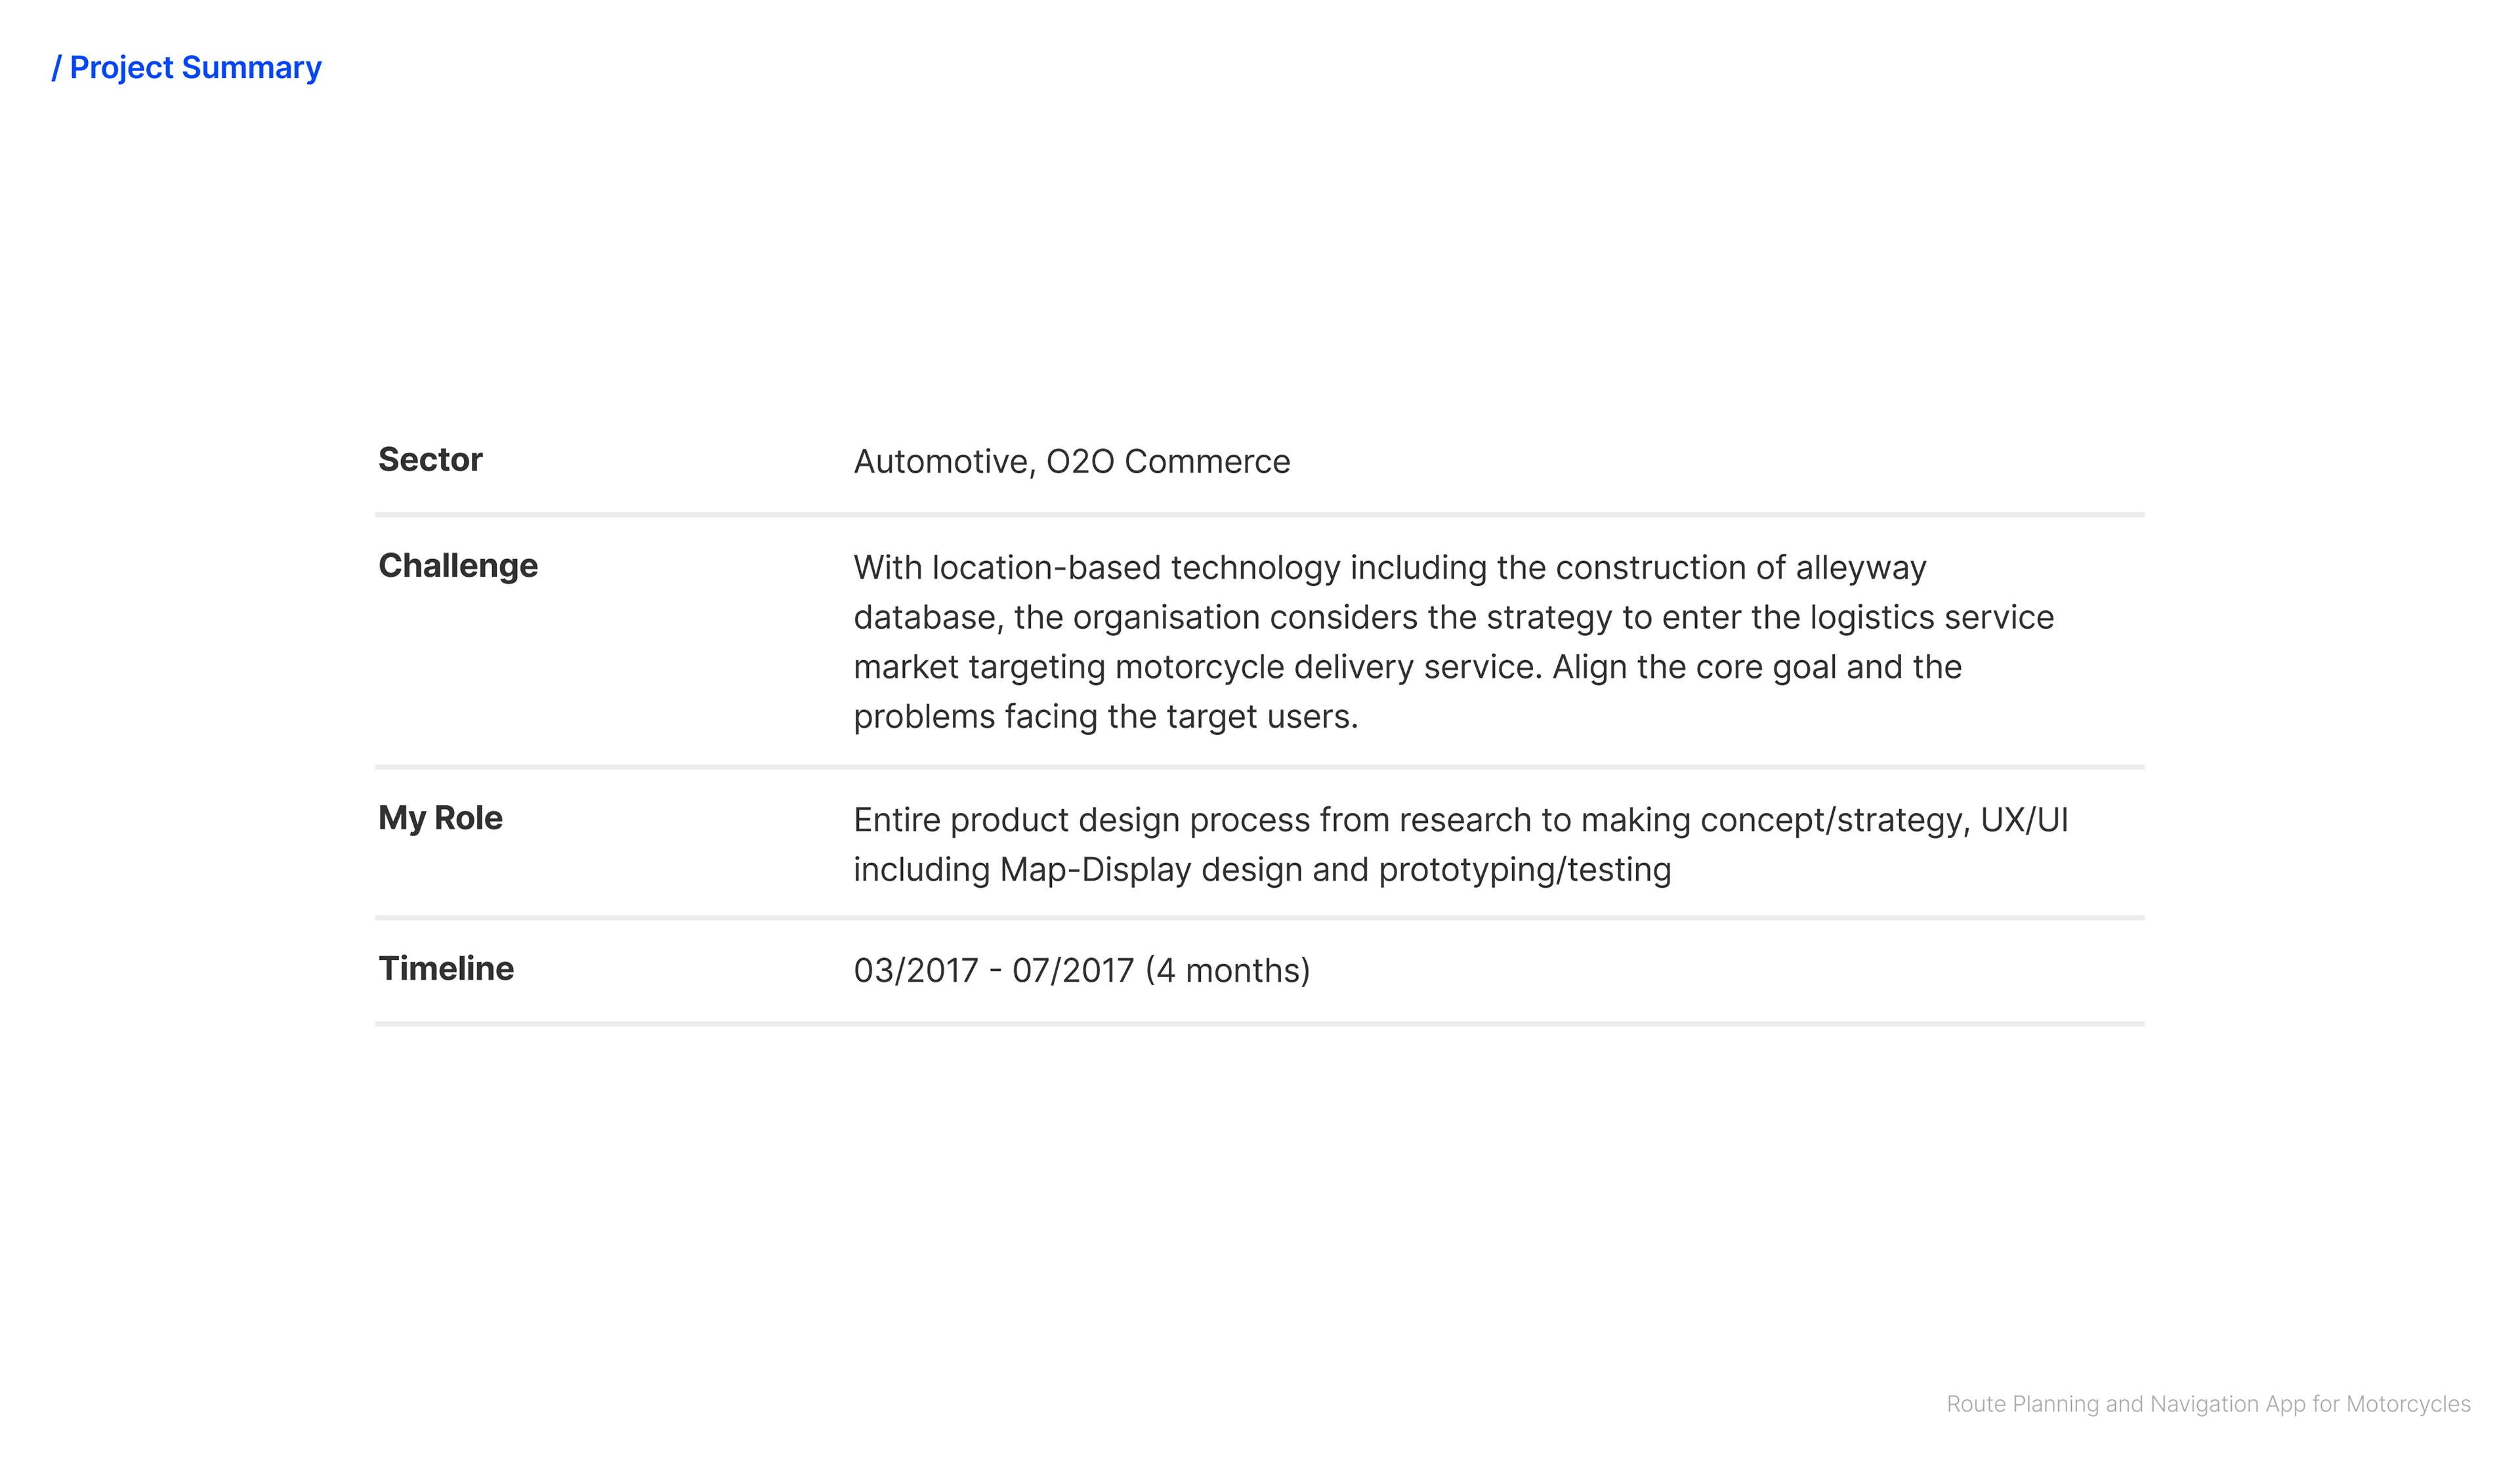Viewport: 2520px width, 1460px height.
Task: Select the Challenge row label
Action: (458, 566)
